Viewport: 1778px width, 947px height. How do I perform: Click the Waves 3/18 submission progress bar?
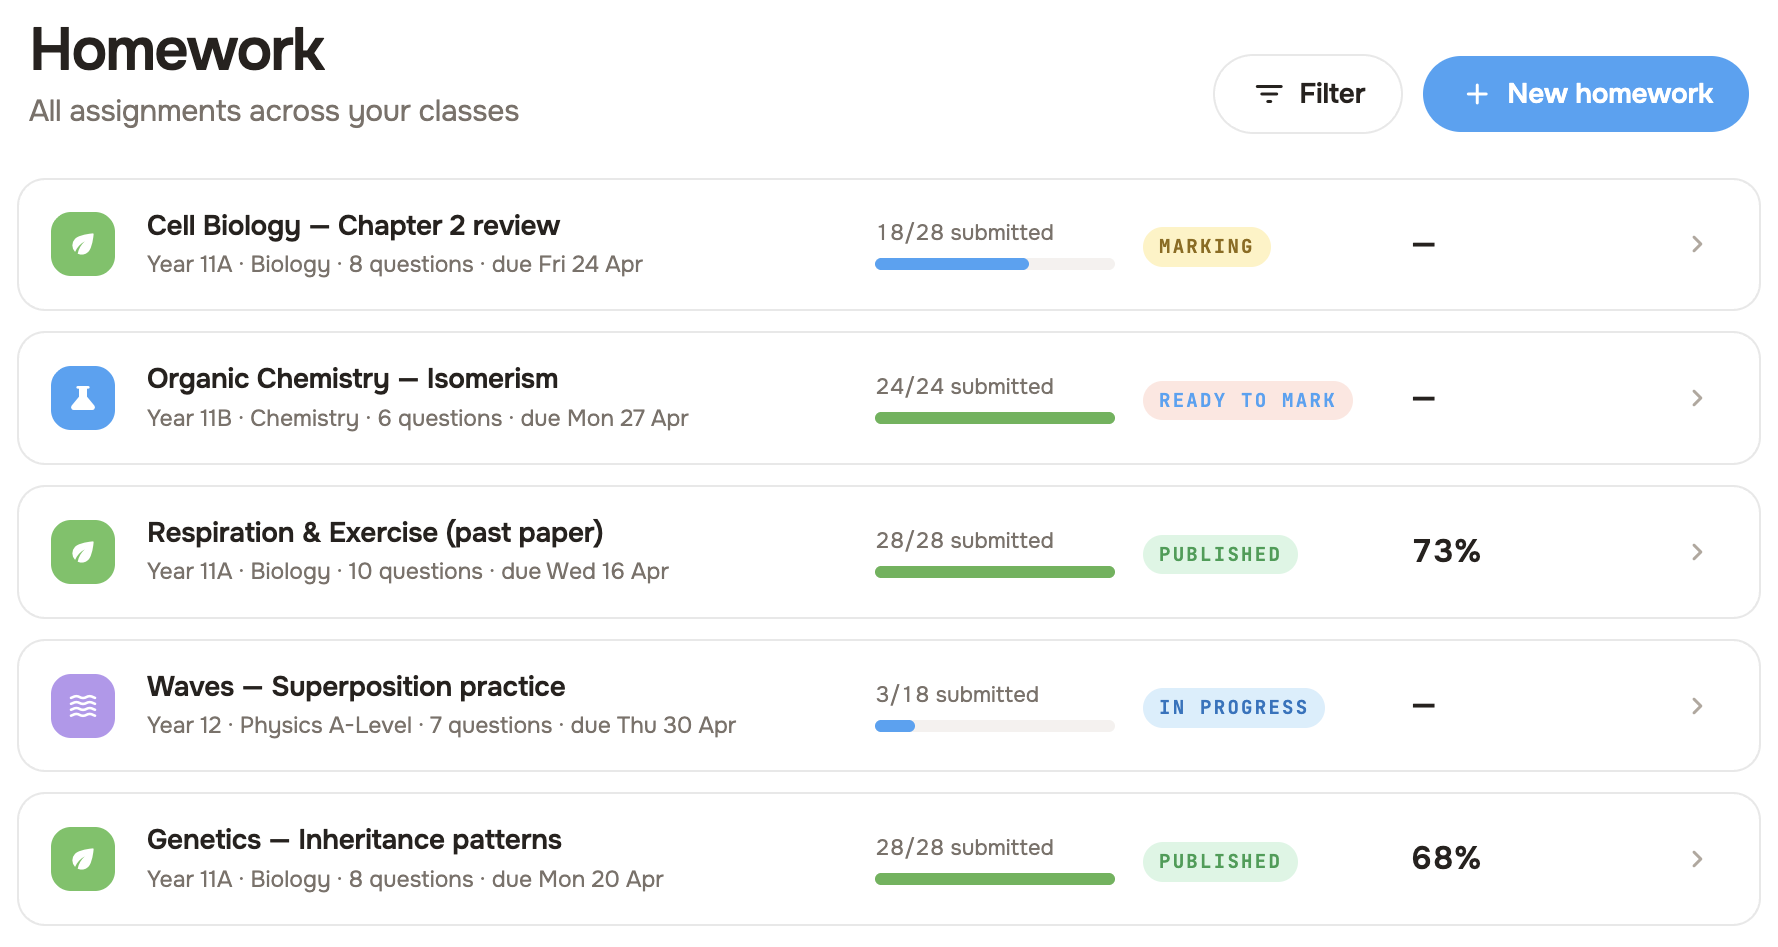[994, 726]
